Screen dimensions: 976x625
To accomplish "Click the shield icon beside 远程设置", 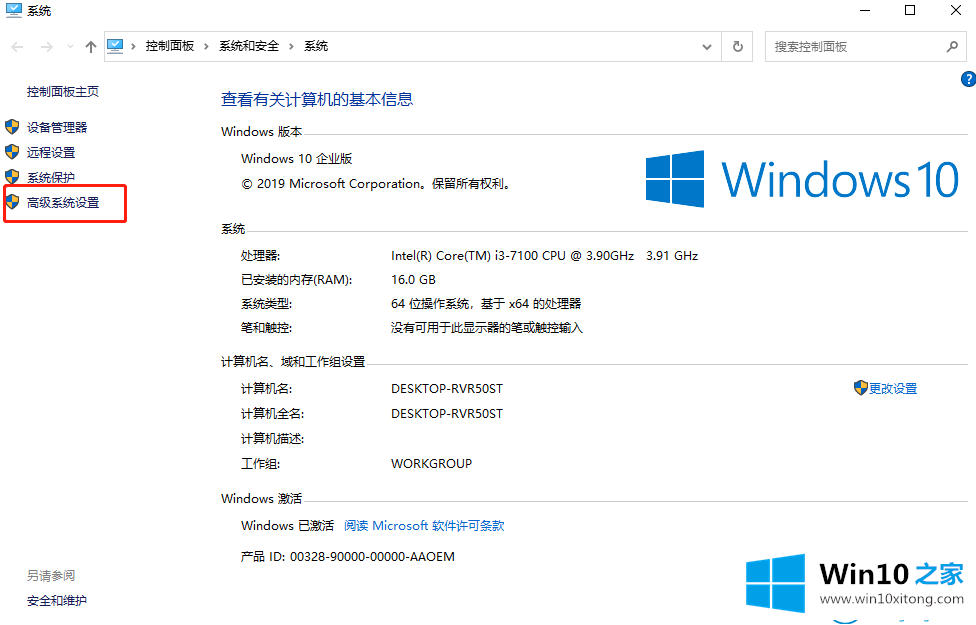I will [12, 152].
